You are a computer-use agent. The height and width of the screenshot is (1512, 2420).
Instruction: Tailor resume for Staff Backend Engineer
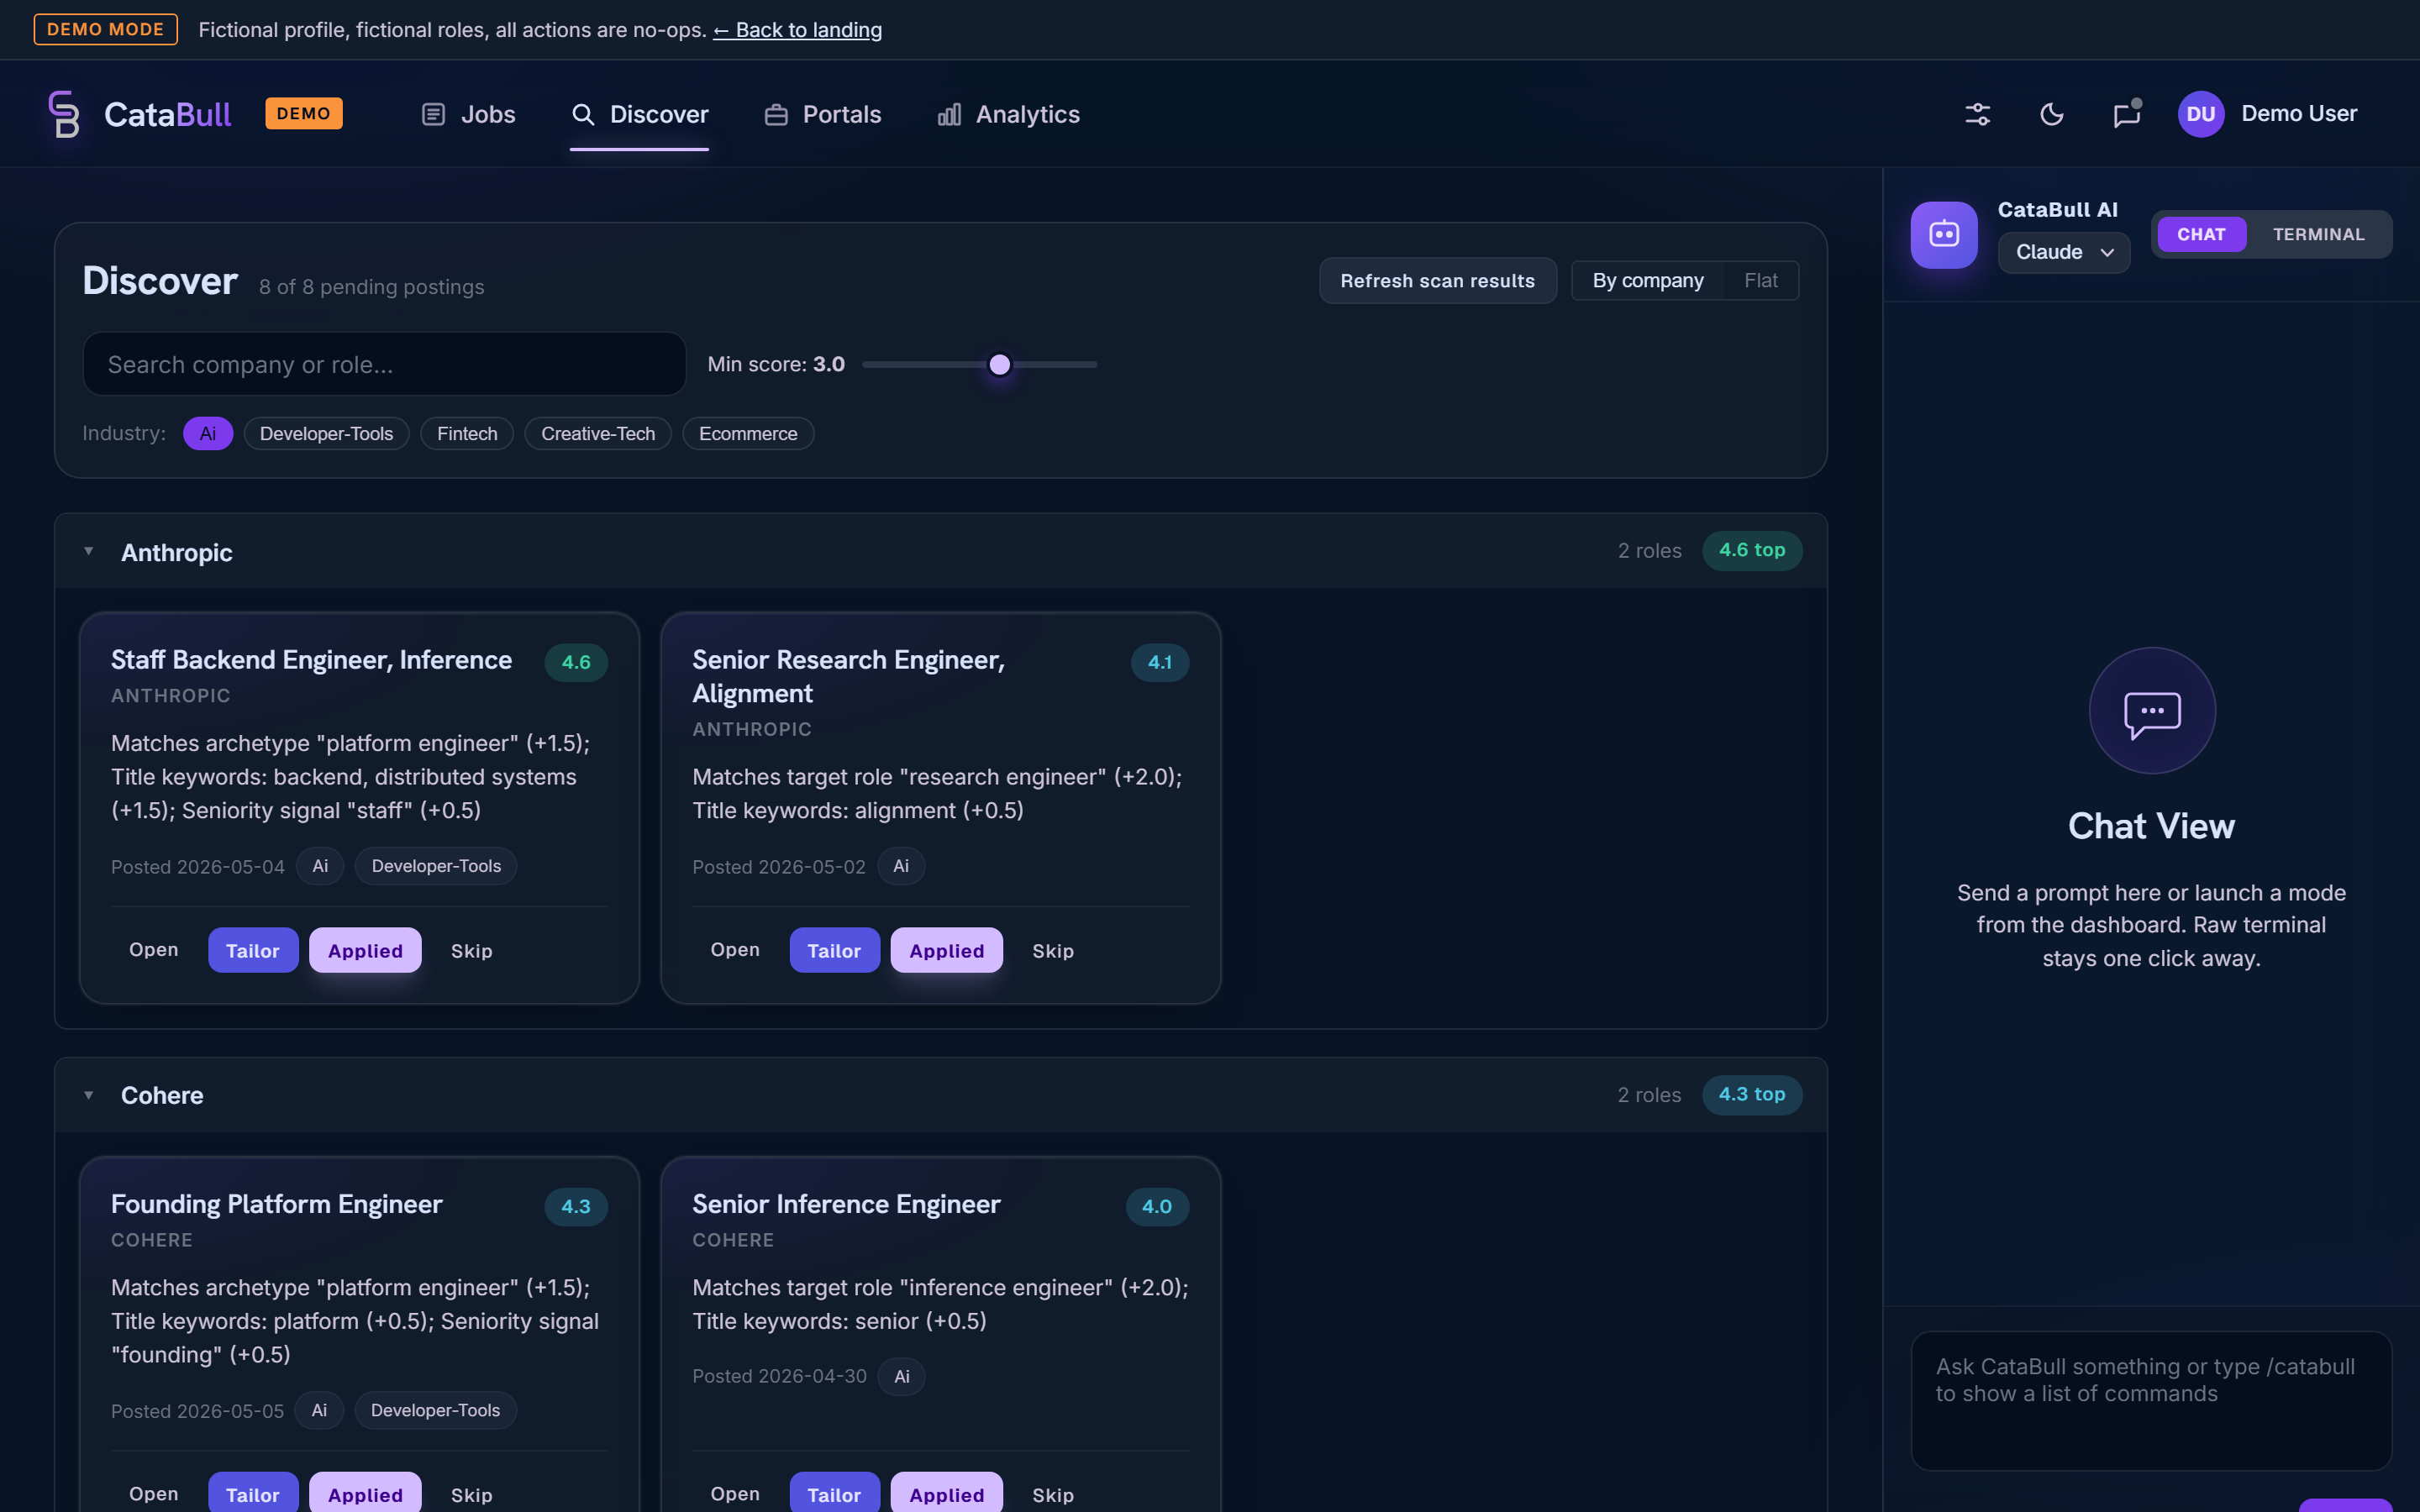(x=252, y=950)
